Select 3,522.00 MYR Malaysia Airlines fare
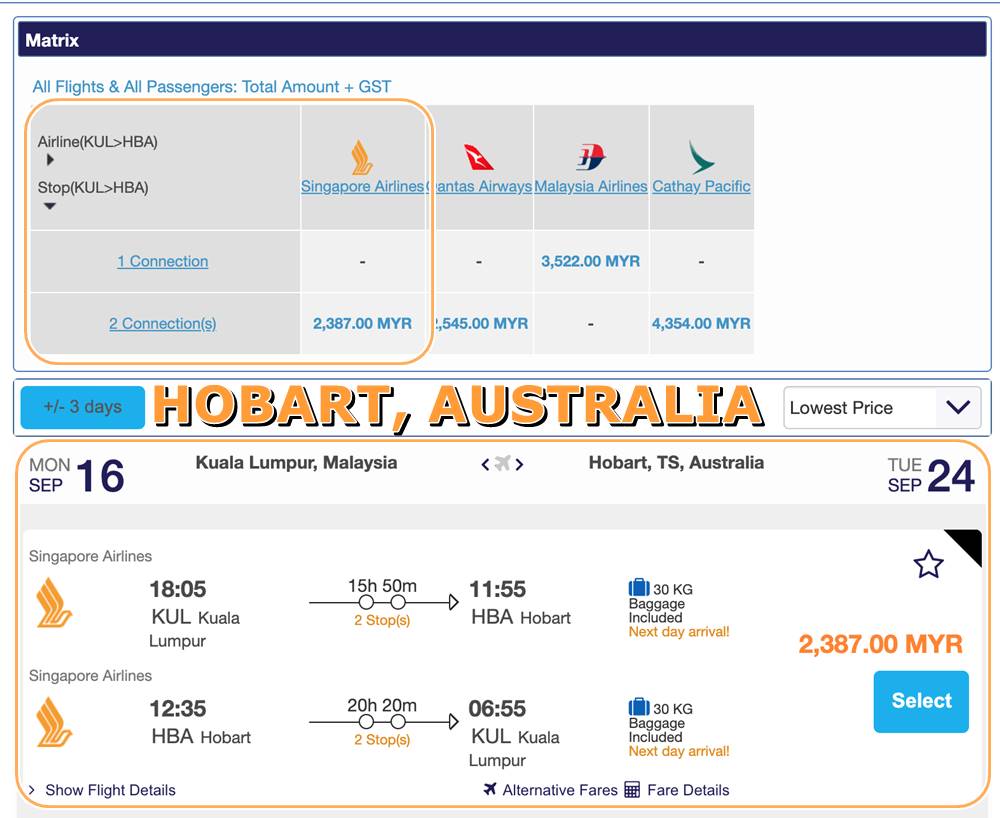 [x=591, y=261]
